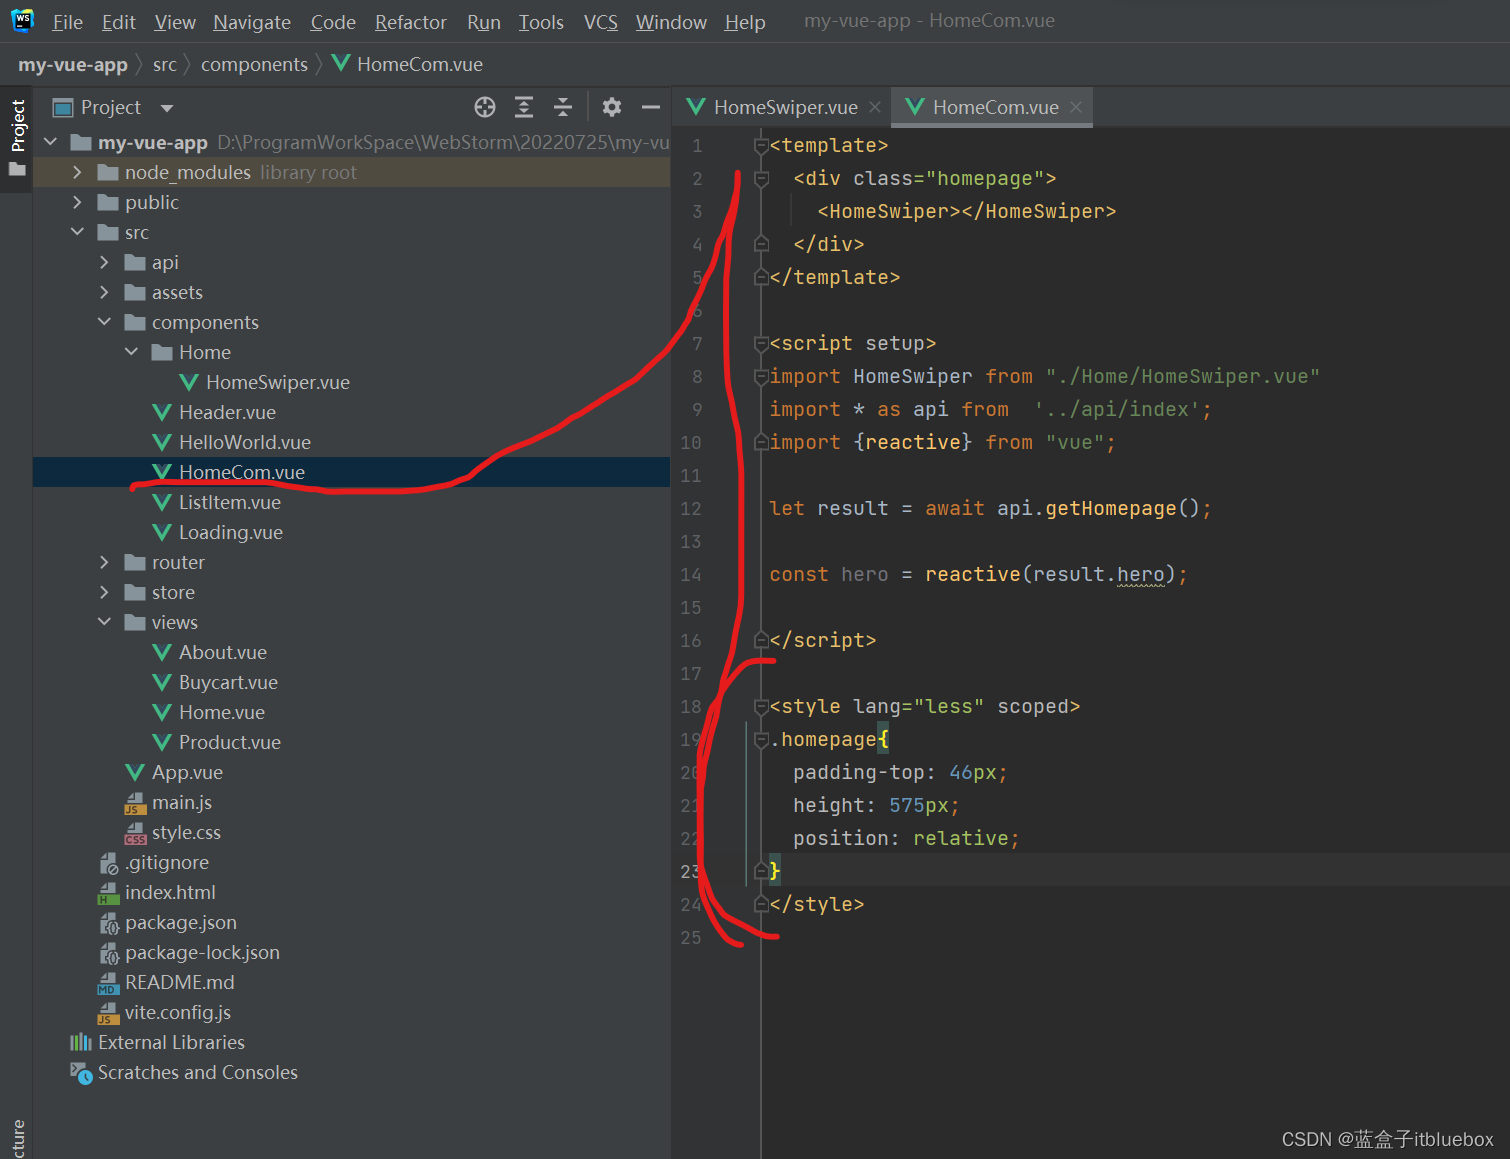Screen dimensions: 1510x1159
Task: Select vite.config.js in the project tree
Action: [x=177, y=1012]
